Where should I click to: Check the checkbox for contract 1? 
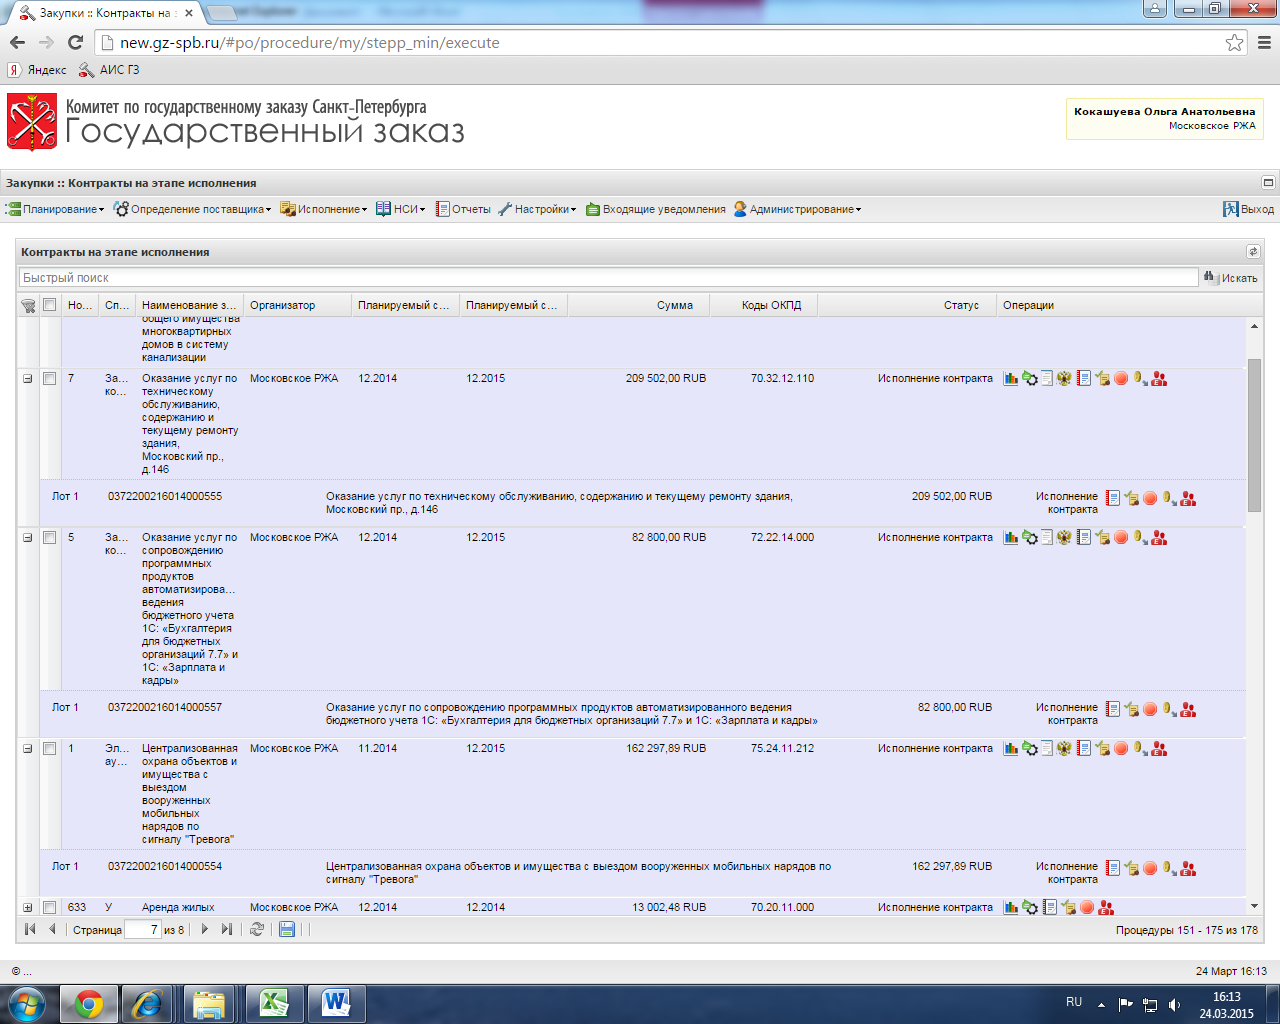tap(49, 749)
